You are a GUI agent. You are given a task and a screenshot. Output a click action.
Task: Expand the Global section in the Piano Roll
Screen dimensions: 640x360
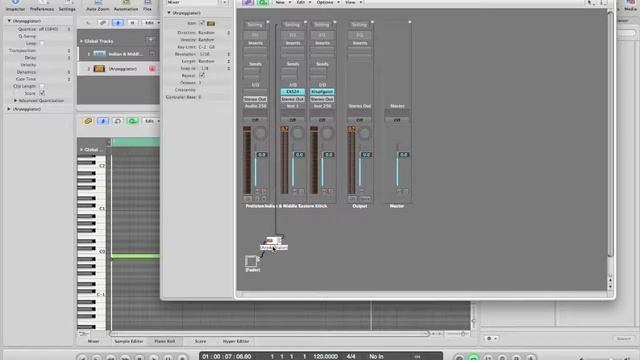[x=81, y=150]
